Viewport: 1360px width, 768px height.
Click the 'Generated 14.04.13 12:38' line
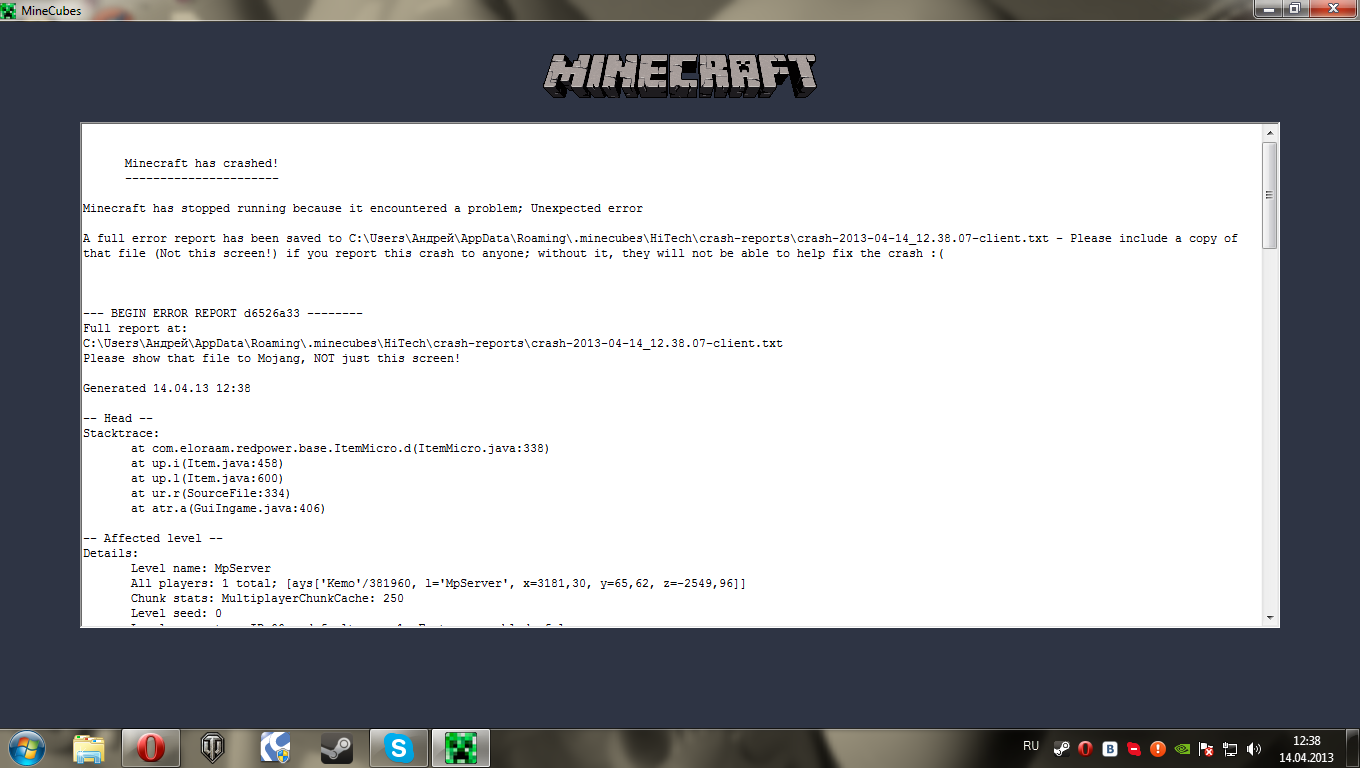click(167, 388)
